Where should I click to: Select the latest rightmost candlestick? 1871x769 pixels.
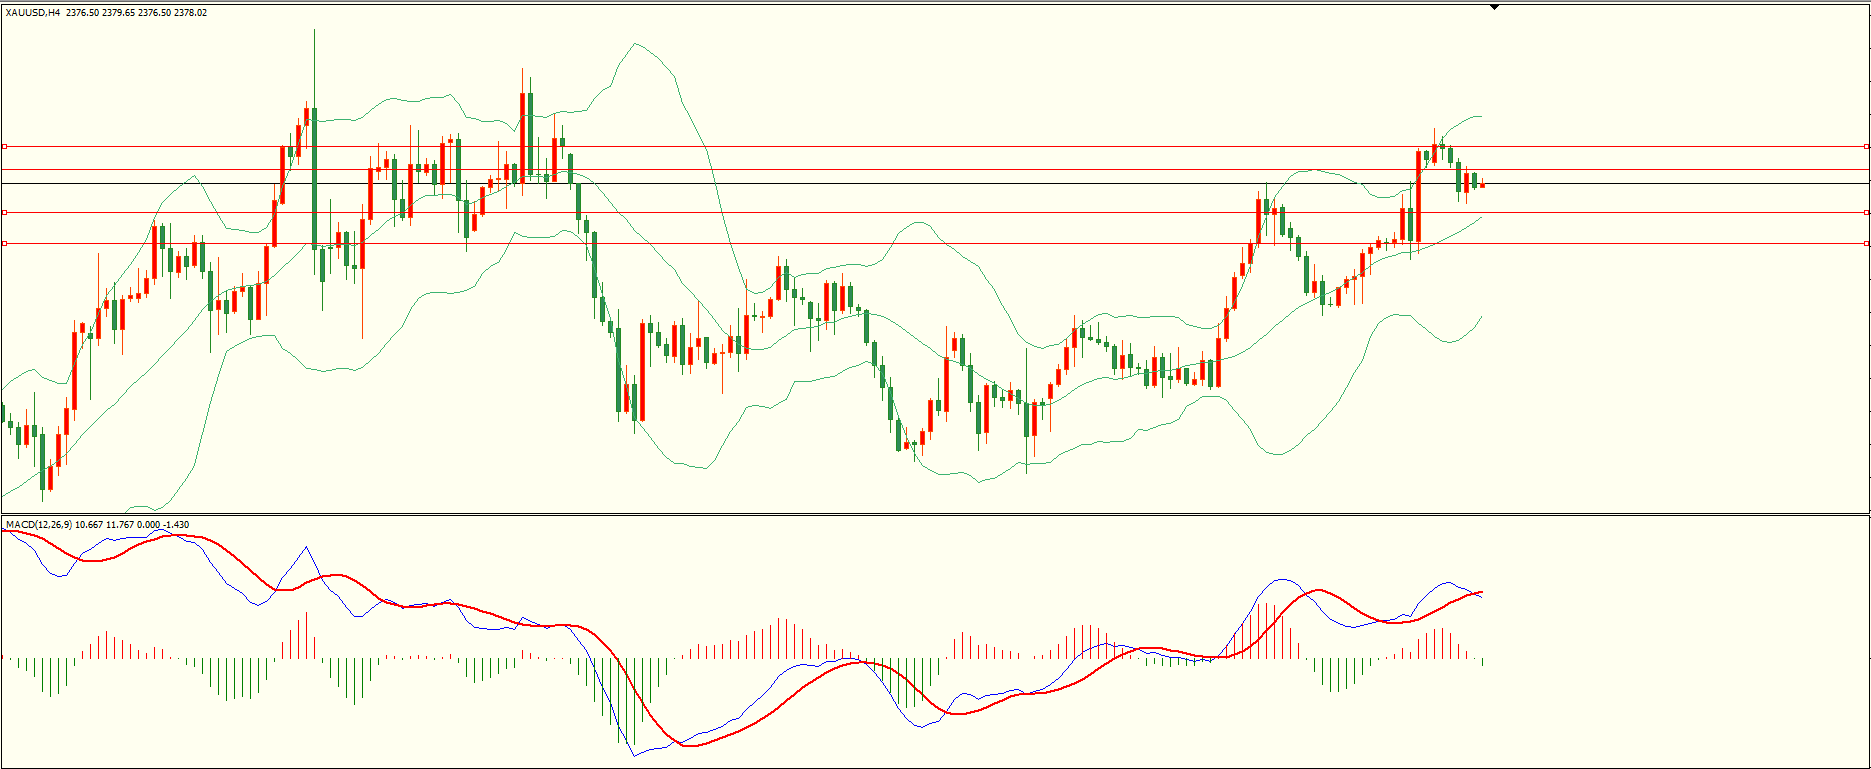1482,184
